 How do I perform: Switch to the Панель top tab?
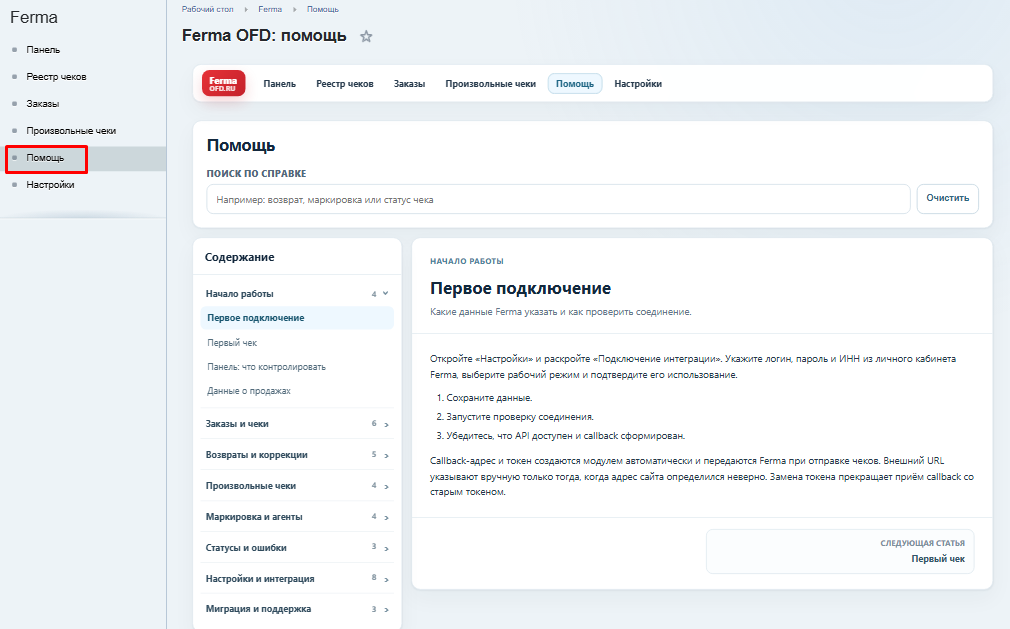(x=280, y=84)
